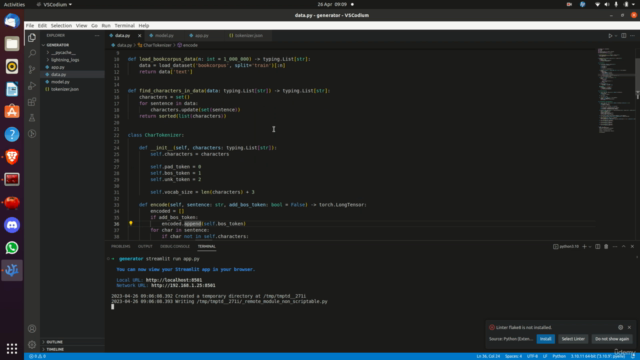Expand the OUTLINE section
The width and height of the screenshot is (640, 360).
click(x=54, y=342)
